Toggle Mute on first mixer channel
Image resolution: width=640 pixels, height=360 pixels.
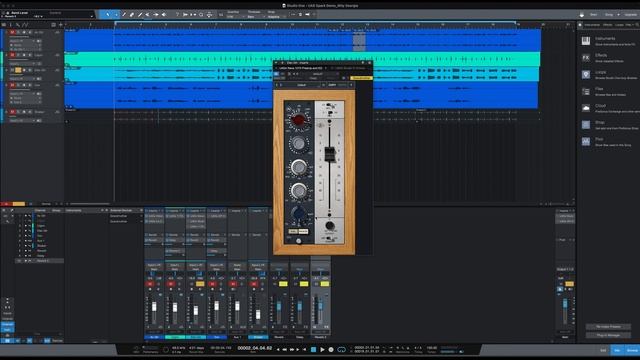(x=150, y=284)
